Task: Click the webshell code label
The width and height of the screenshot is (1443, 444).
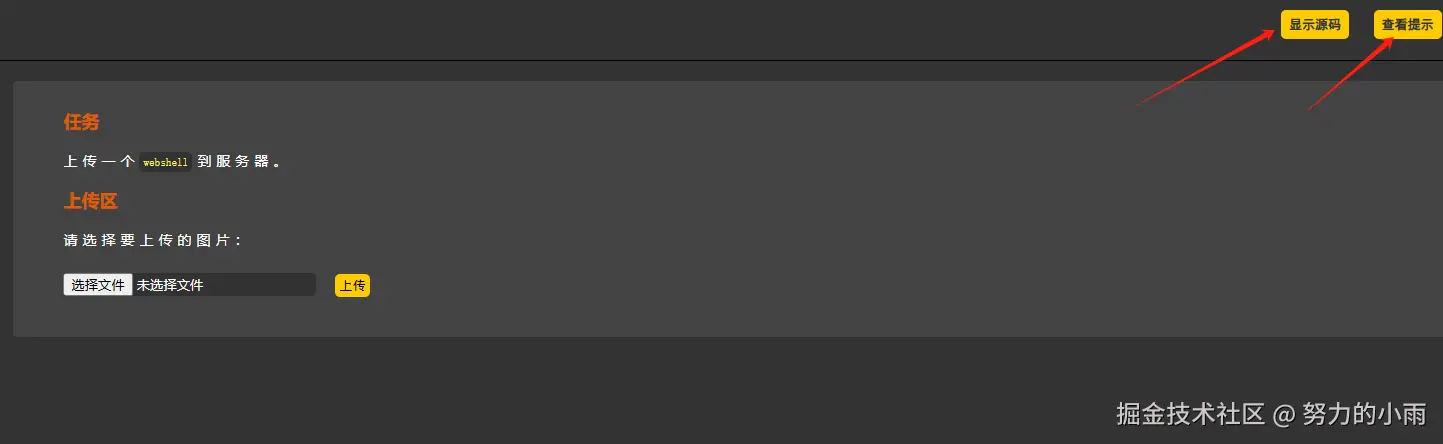Action: (x=165, y=162)
